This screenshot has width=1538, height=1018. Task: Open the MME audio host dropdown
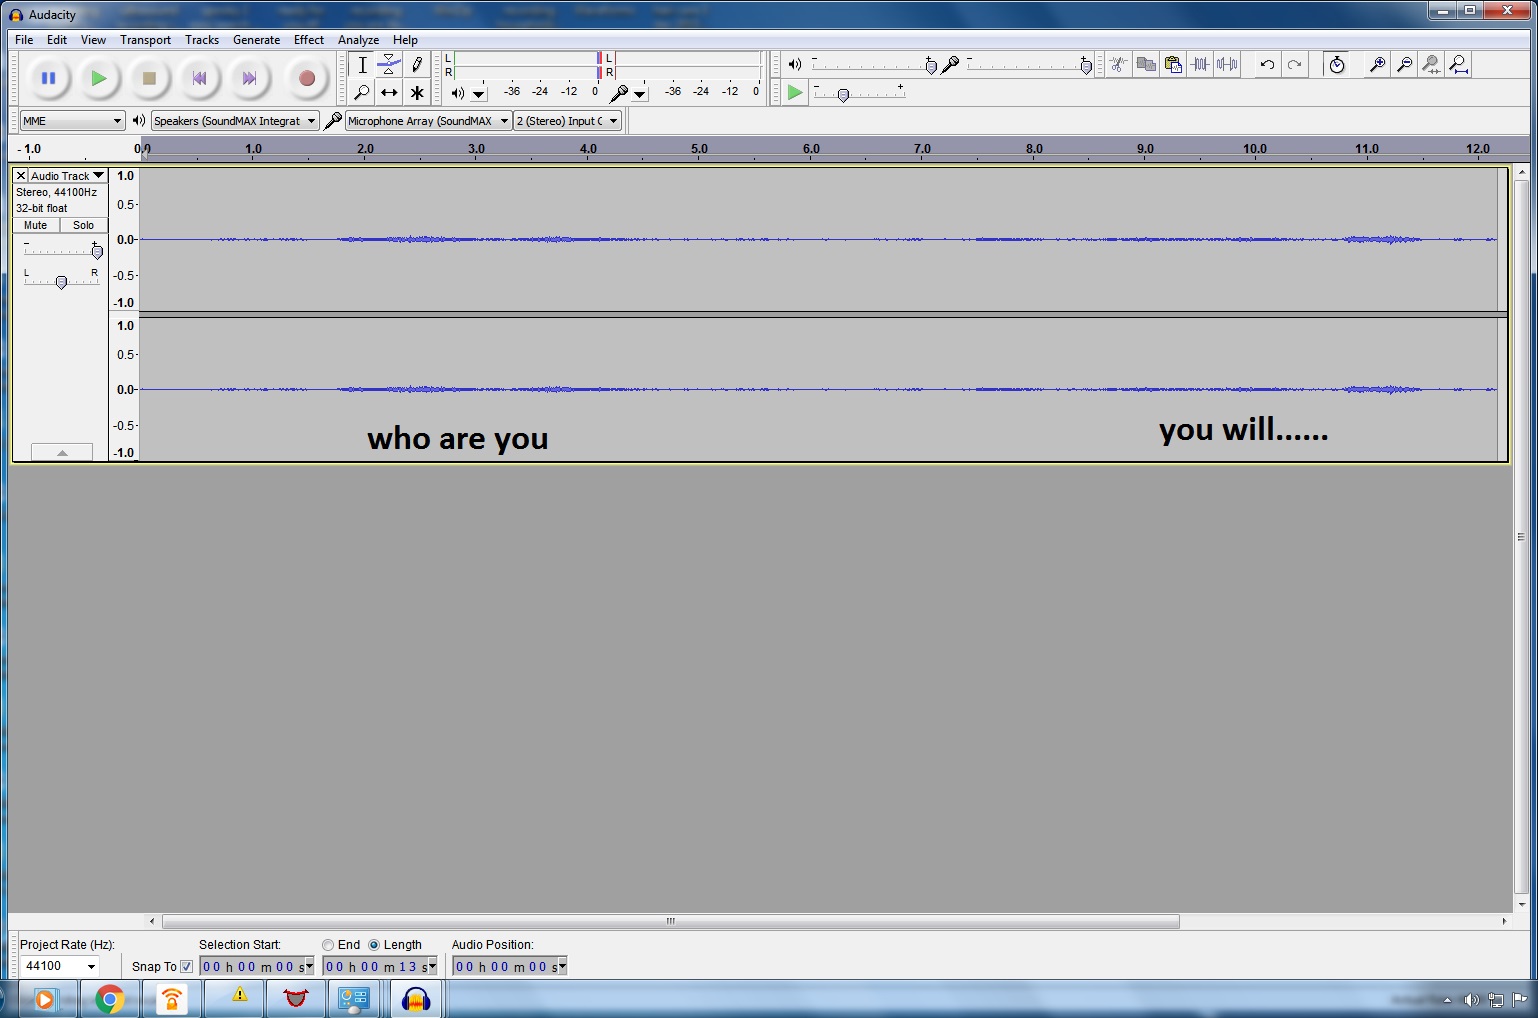point(72,121)
